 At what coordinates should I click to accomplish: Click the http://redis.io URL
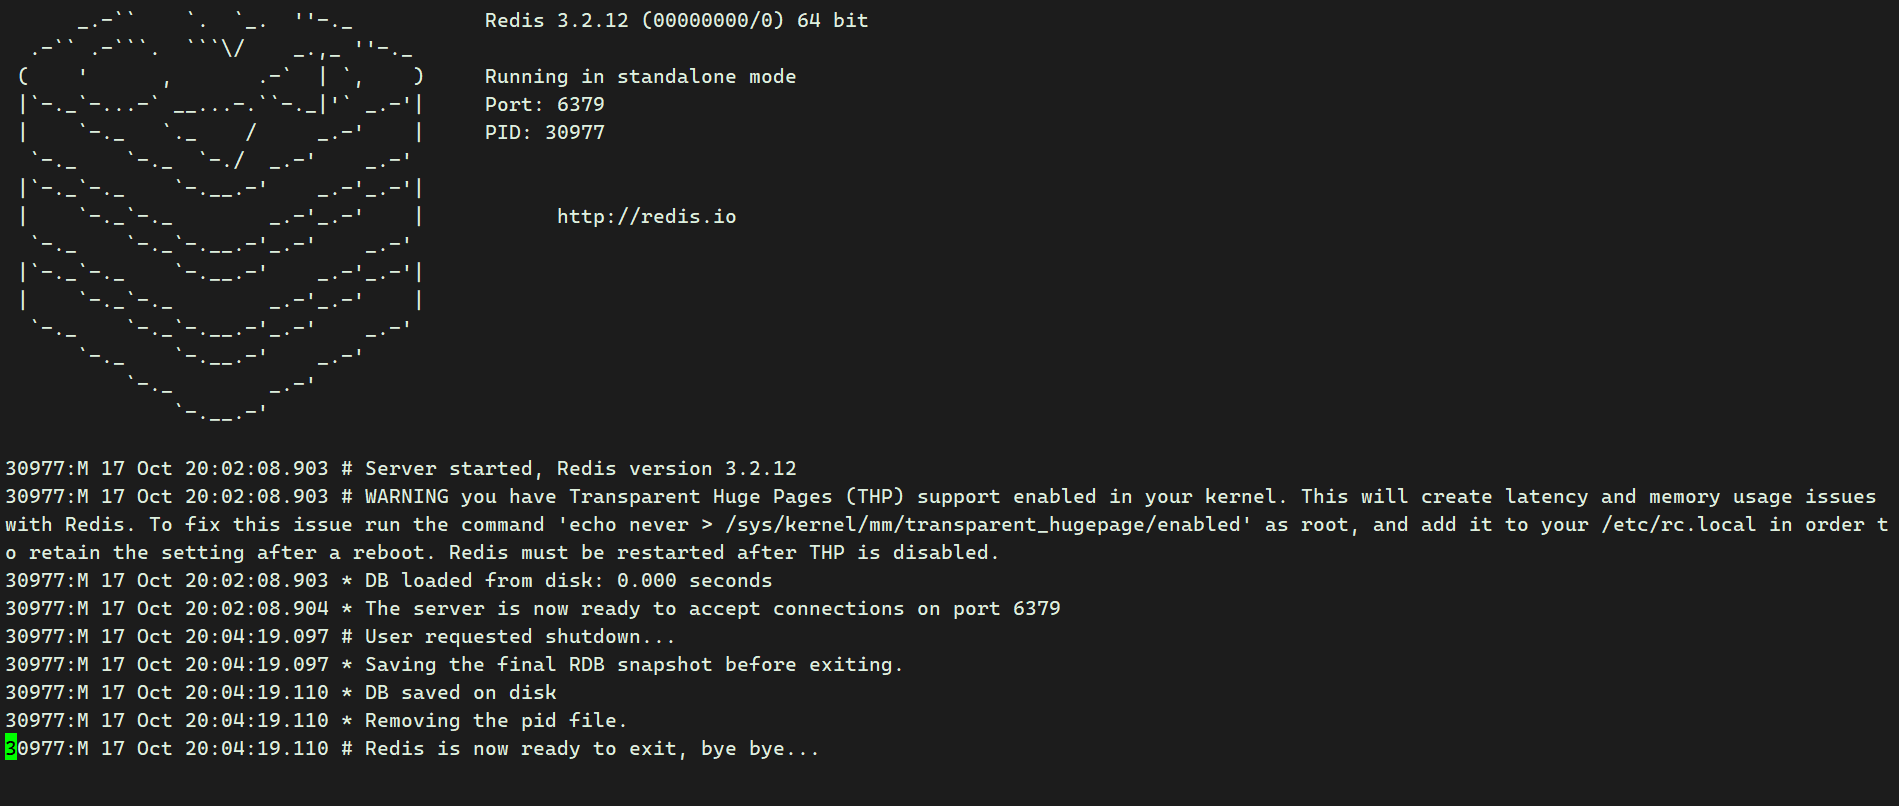(x=646, y=217)
